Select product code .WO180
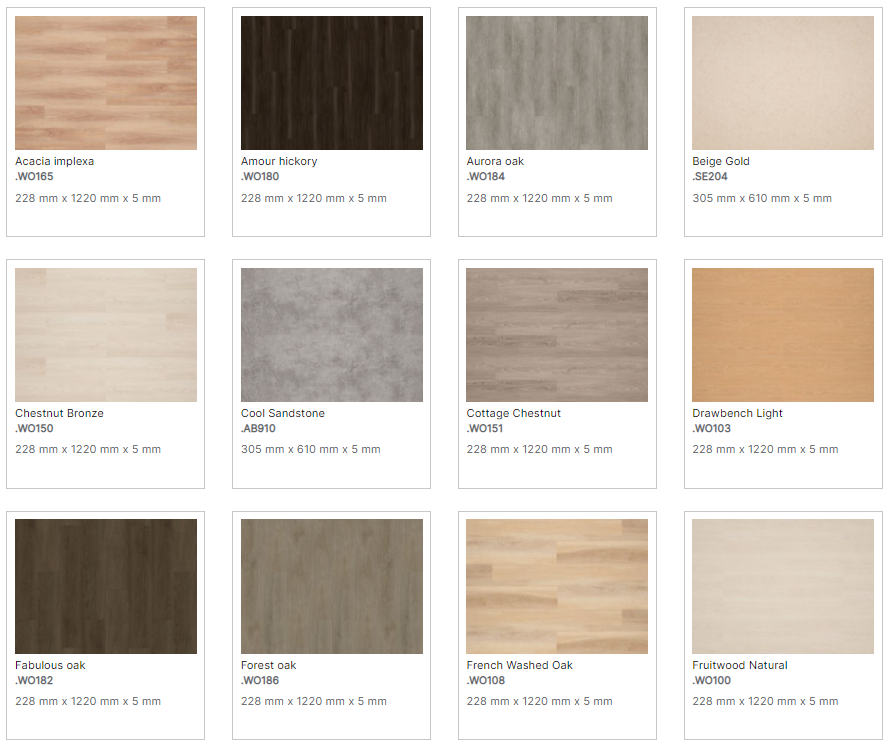Screen dimensions: 893x752 pos(260,177)
